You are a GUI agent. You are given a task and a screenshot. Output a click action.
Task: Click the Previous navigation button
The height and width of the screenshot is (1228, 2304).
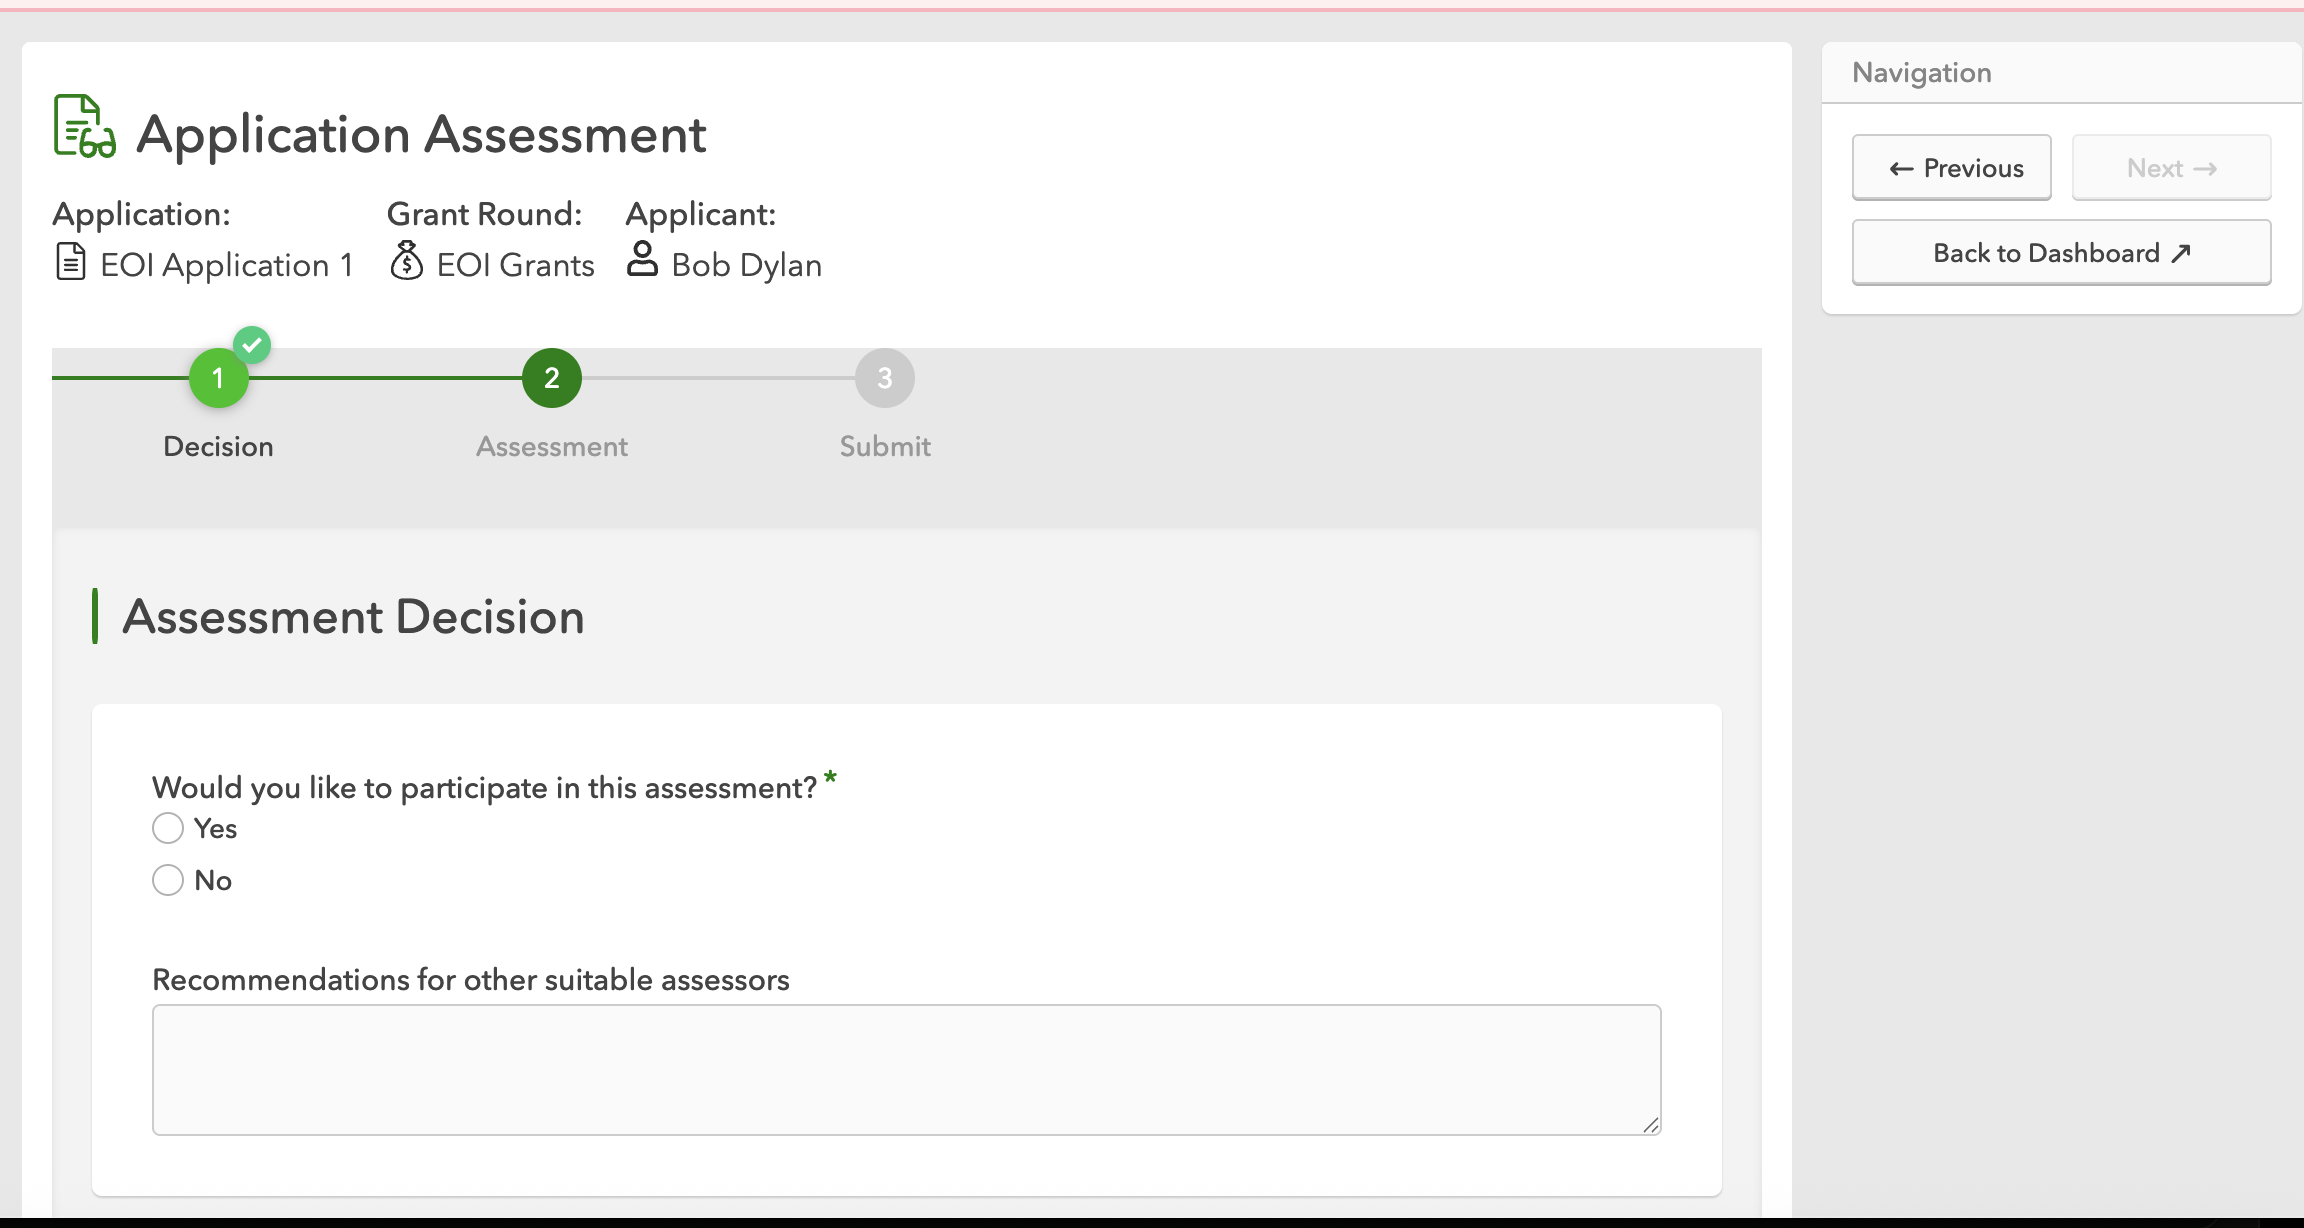[1951, 168]
